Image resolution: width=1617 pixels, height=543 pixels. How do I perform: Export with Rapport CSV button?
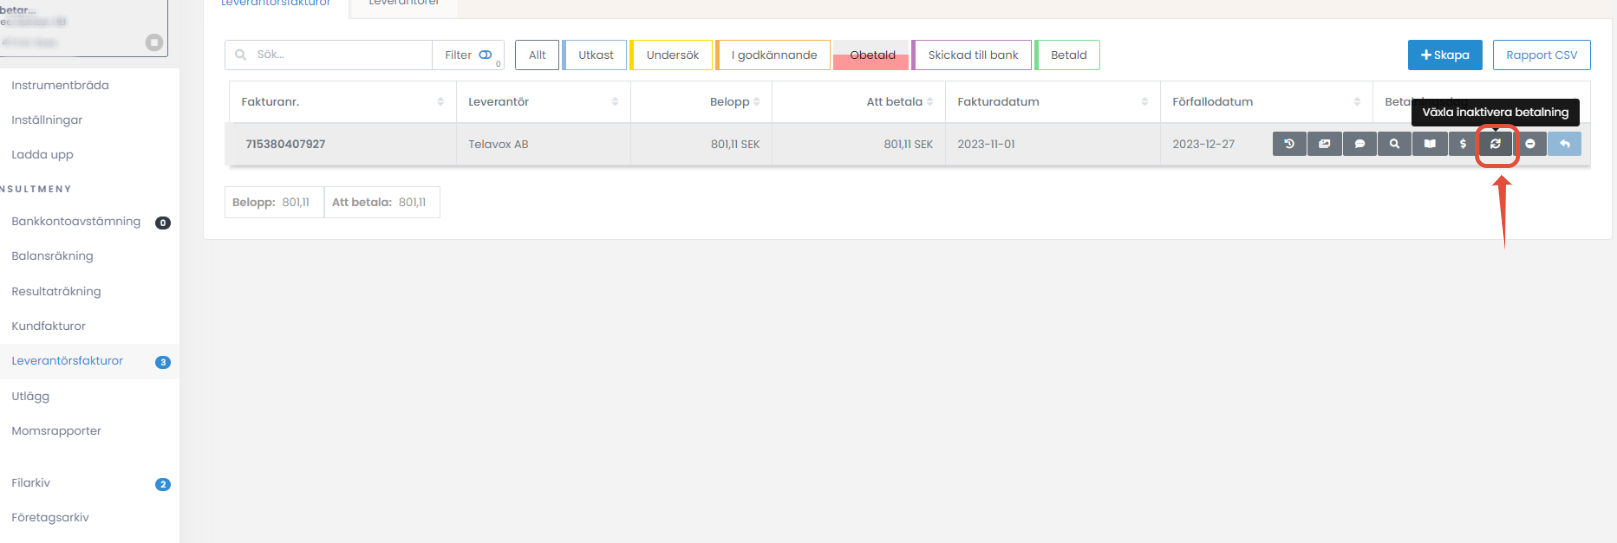pyautogui.click(x=1541, y=55)
